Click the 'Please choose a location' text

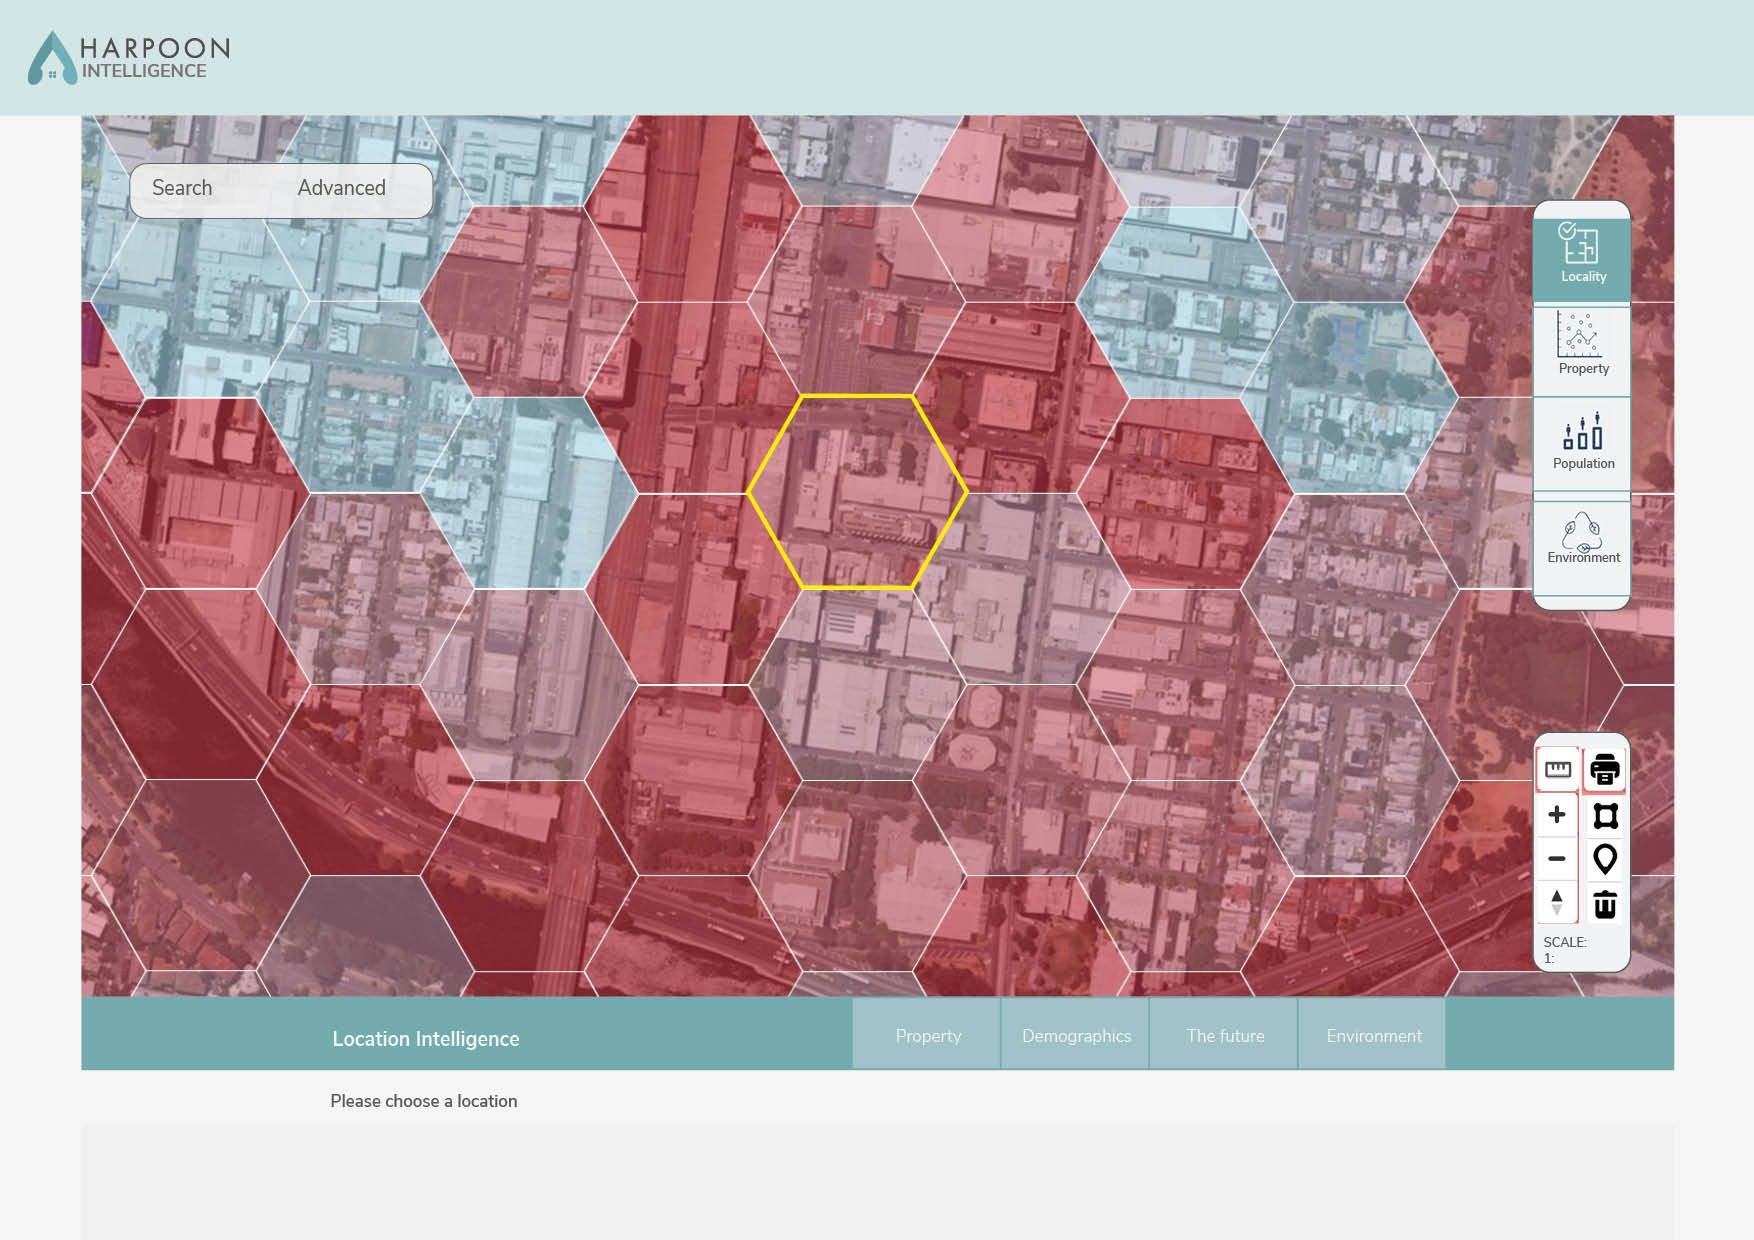(424, 1101)
